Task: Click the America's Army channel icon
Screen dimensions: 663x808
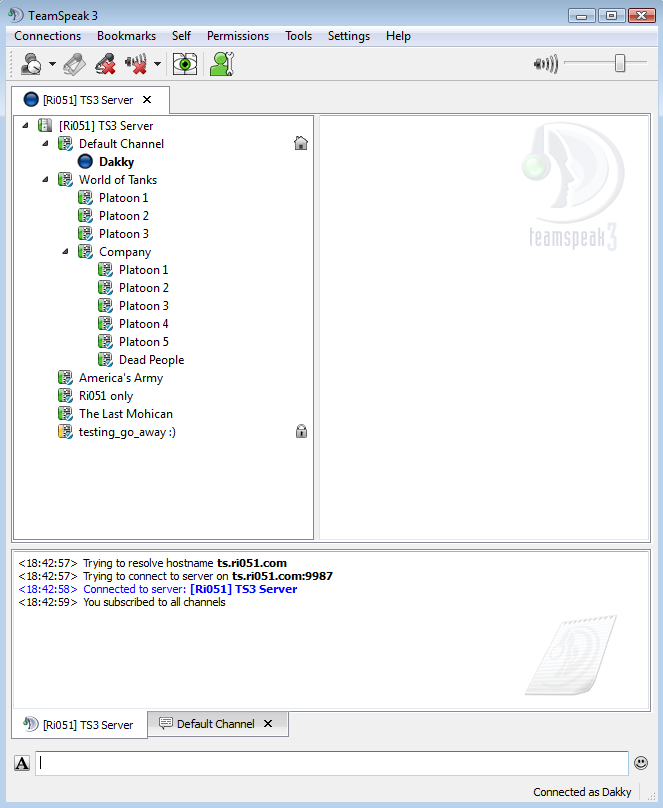Action: click(x=65, y=378)
